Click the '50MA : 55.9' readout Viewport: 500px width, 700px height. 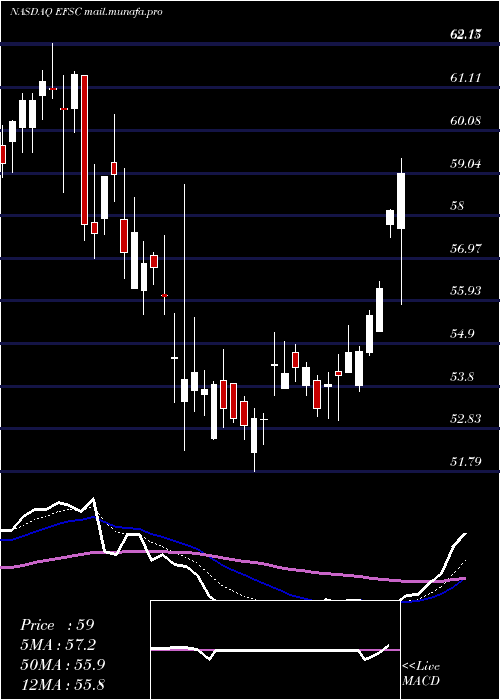point(62,665)
